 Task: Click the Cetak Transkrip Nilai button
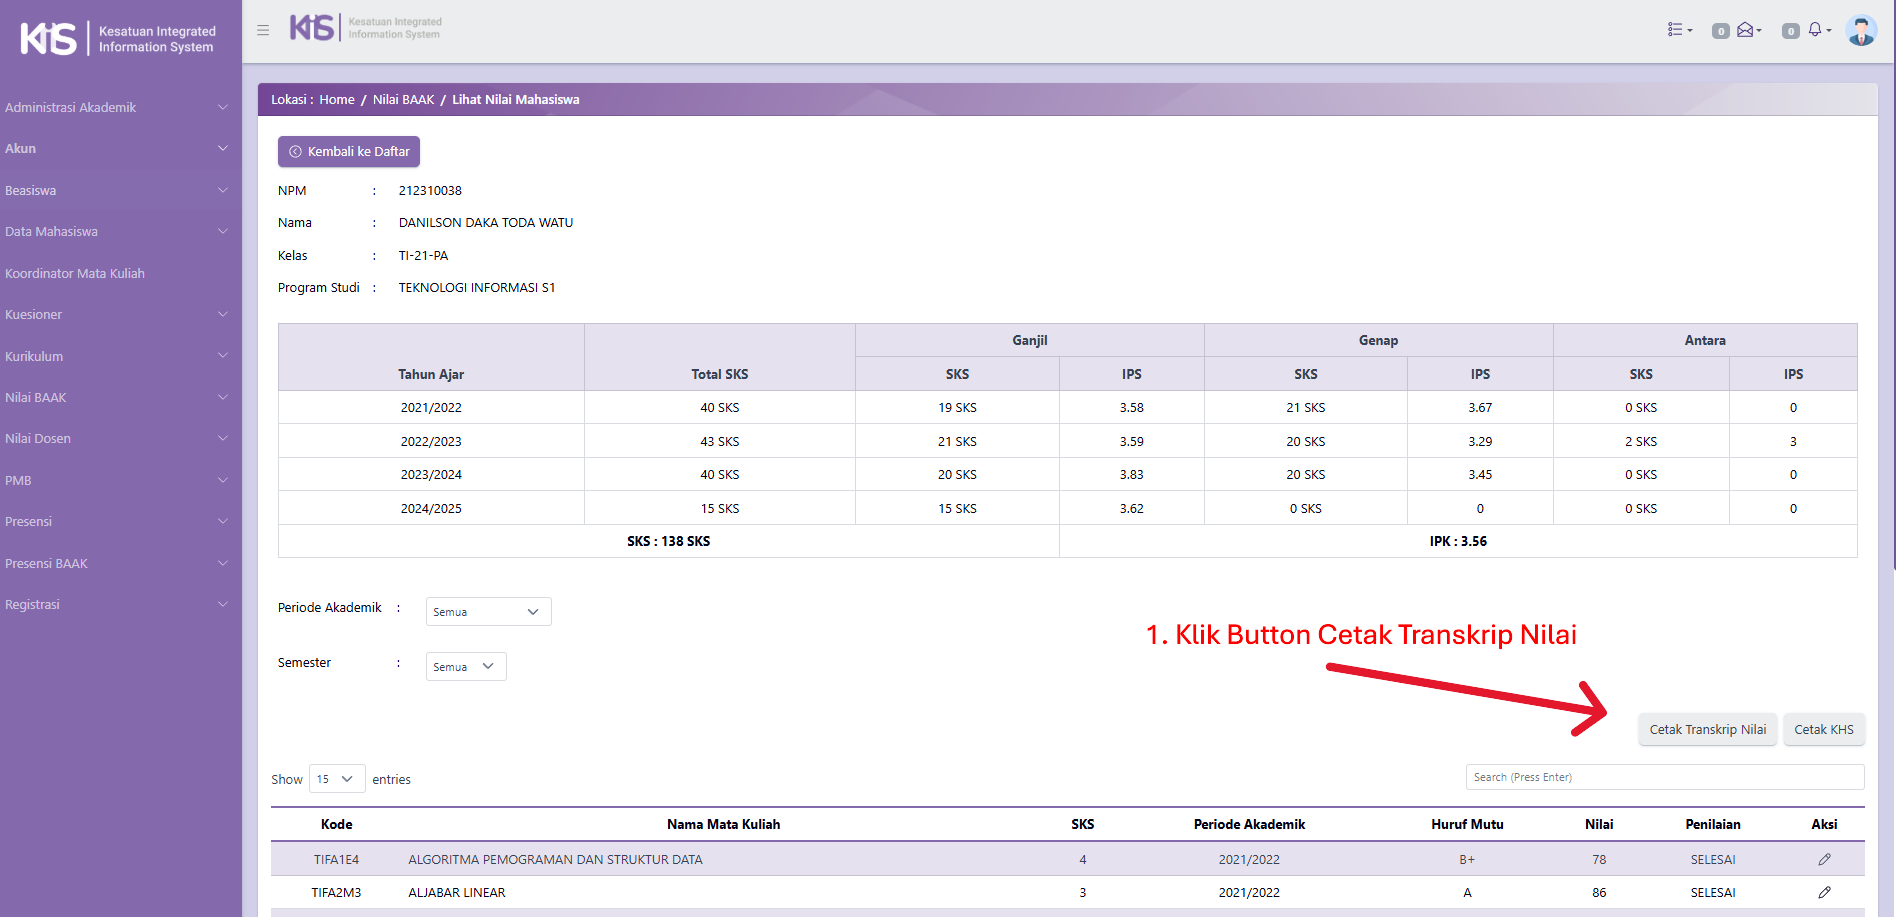pos(1707,730)
